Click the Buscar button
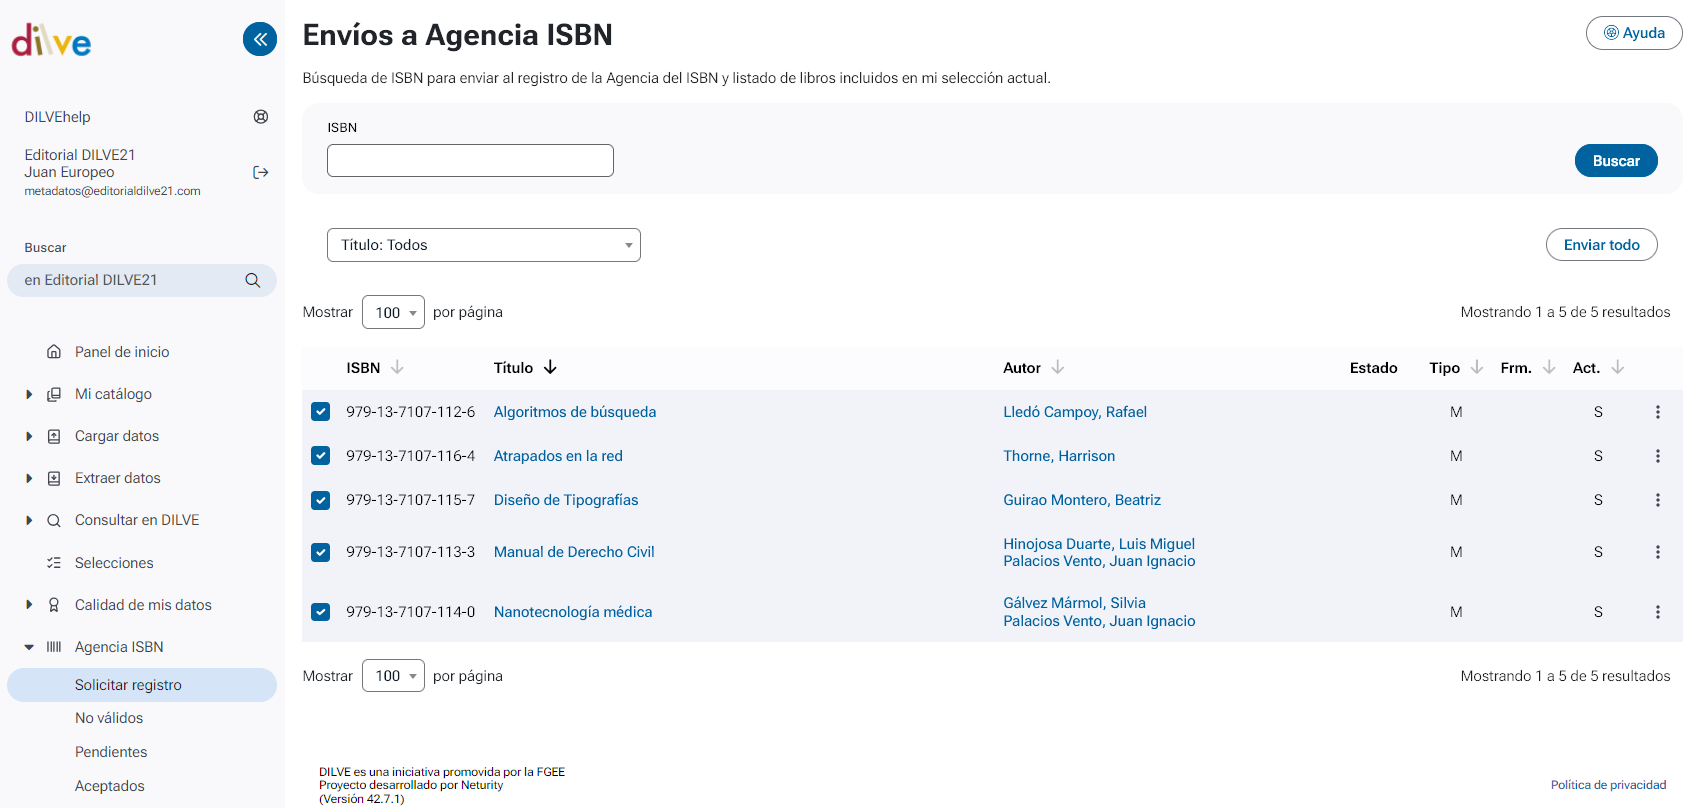The image size is (1695, 808). point(1616,161)
